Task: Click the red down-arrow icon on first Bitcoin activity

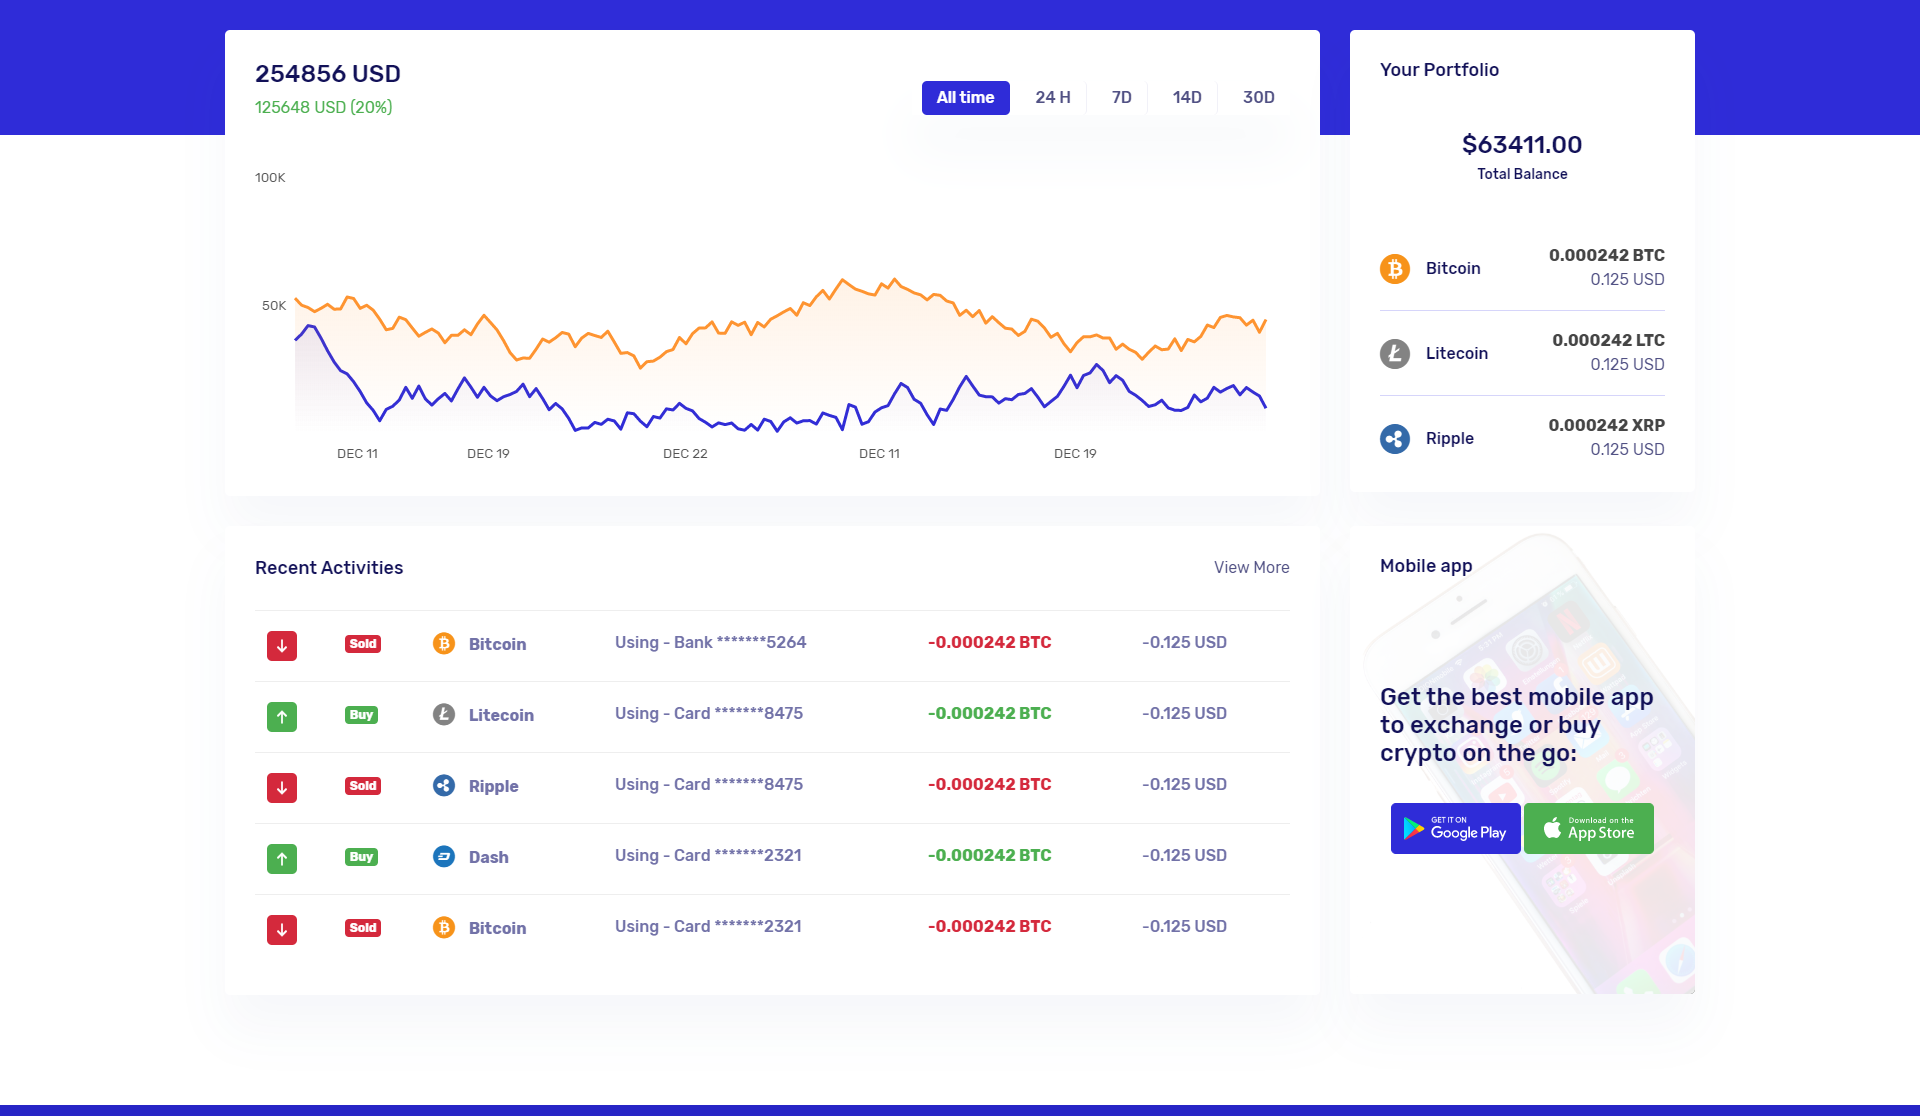Action: pyautogui.click(x=282, y=646)
